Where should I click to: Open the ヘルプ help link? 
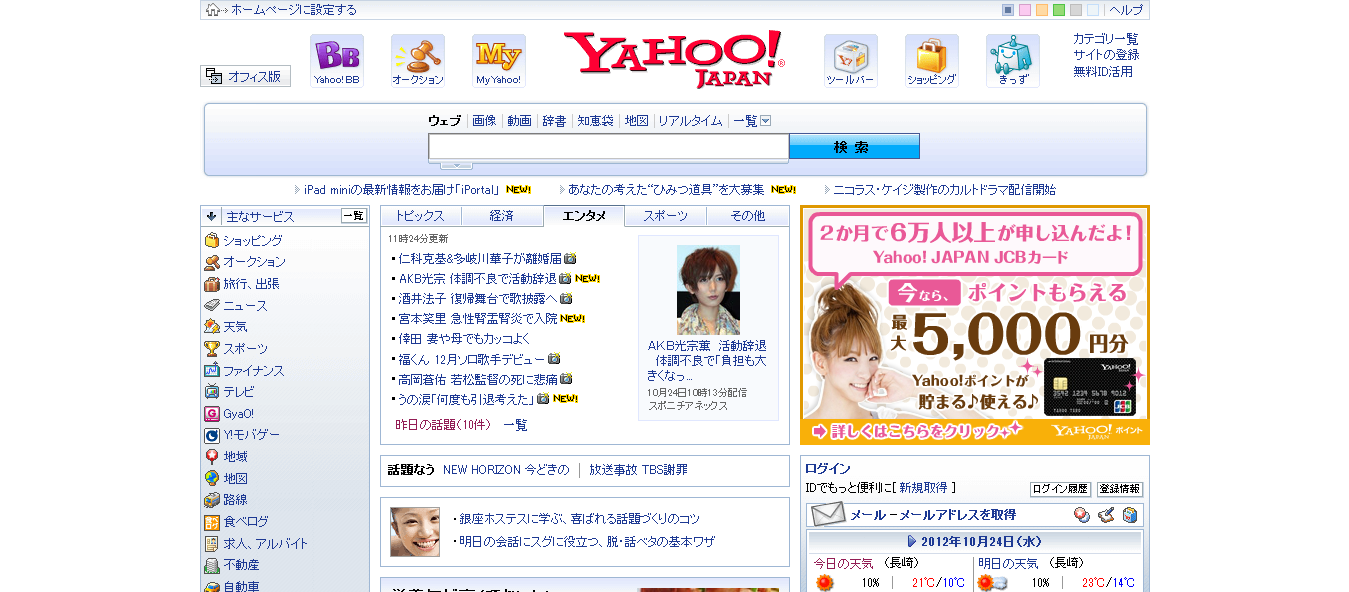[x=1125, y=10]
